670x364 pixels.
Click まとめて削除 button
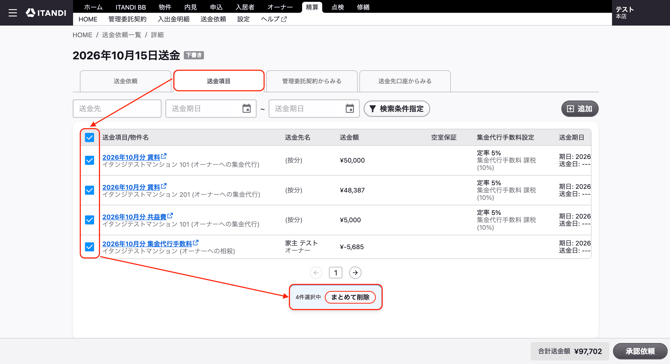(x=350, y=297)
